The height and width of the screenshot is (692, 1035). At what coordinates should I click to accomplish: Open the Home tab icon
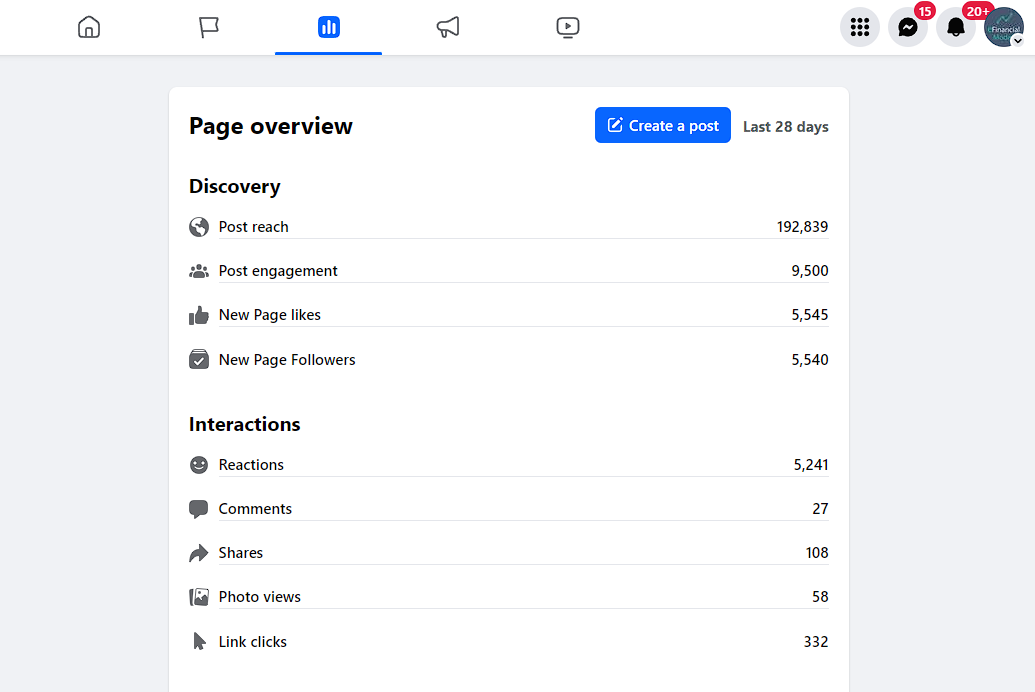(89, 27)
